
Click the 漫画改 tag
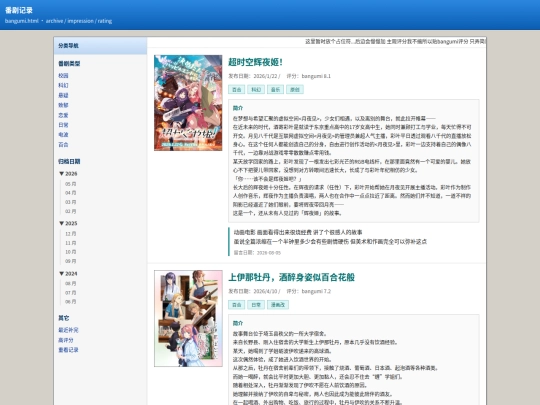[278, 305]
